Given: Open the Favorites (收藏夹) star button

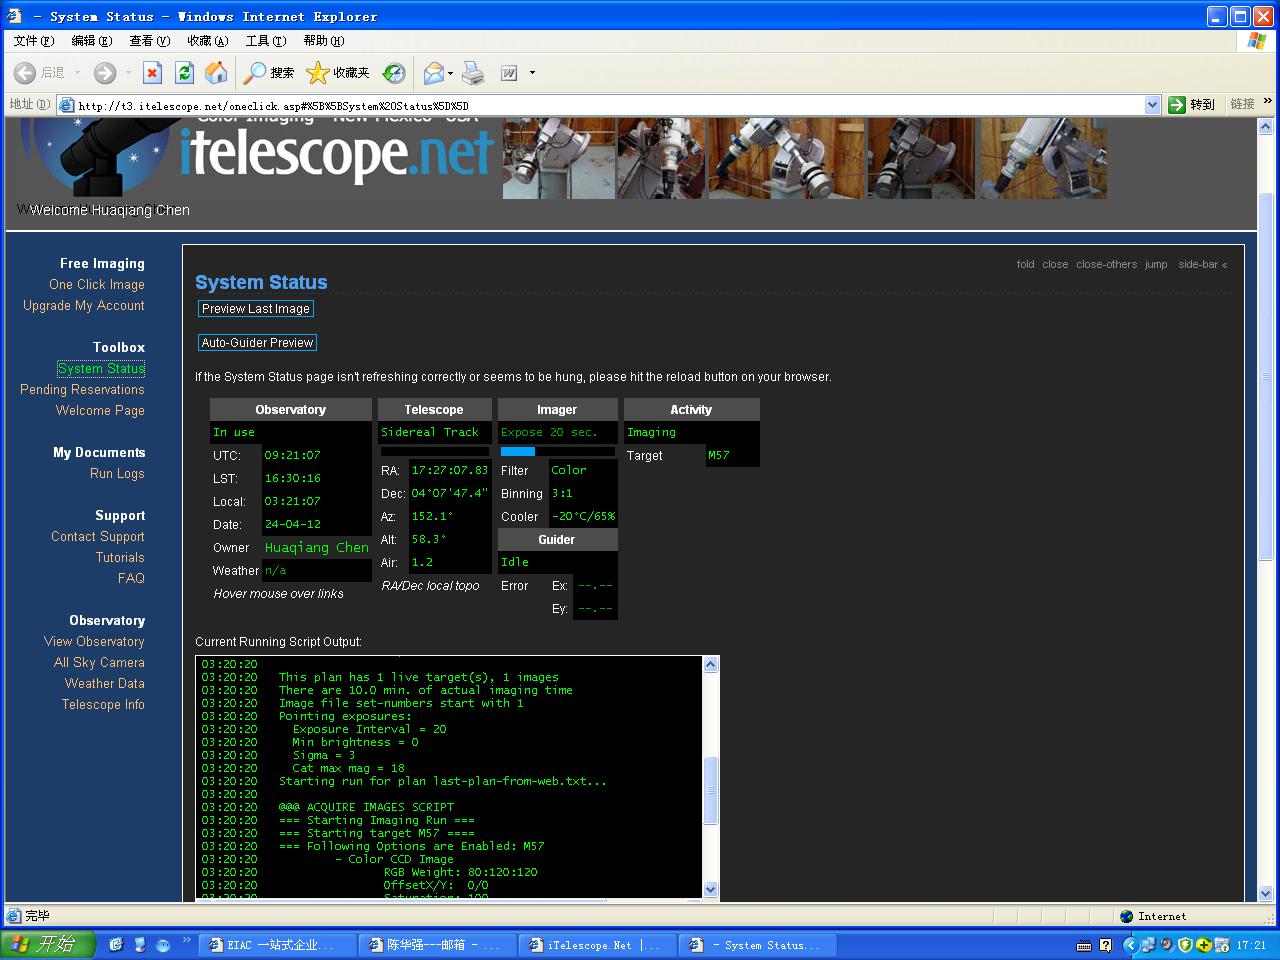Looking at the screenshot, I should point(338,73).
